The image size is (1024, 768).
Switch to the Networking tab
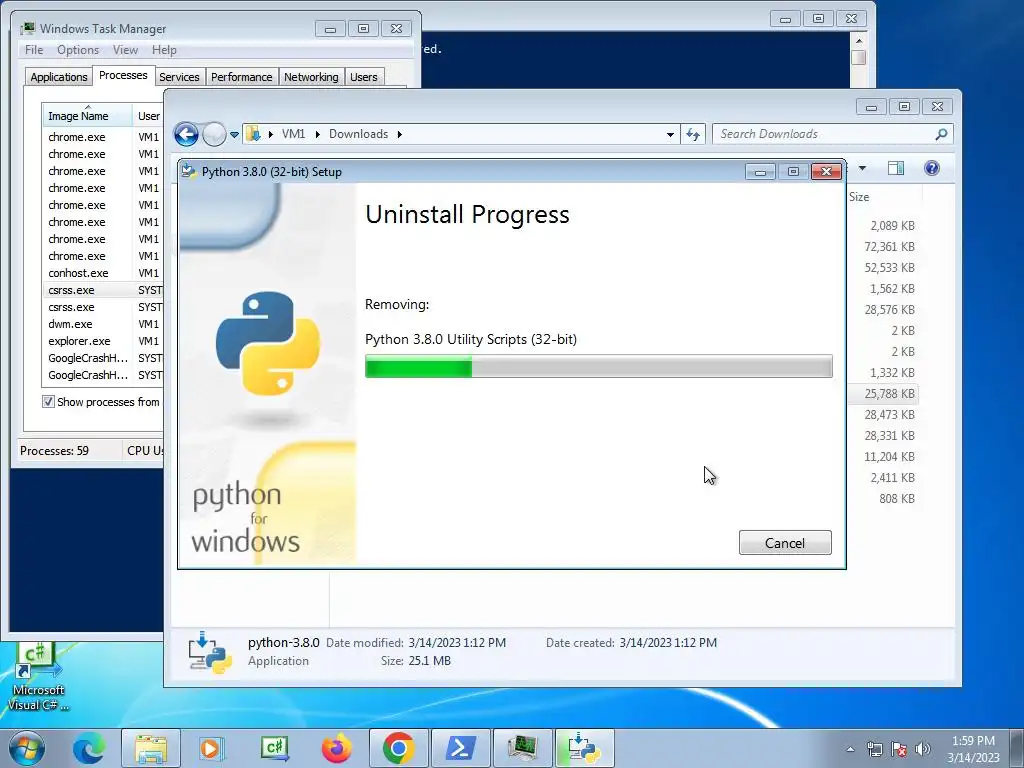click(x=311, y=77)
